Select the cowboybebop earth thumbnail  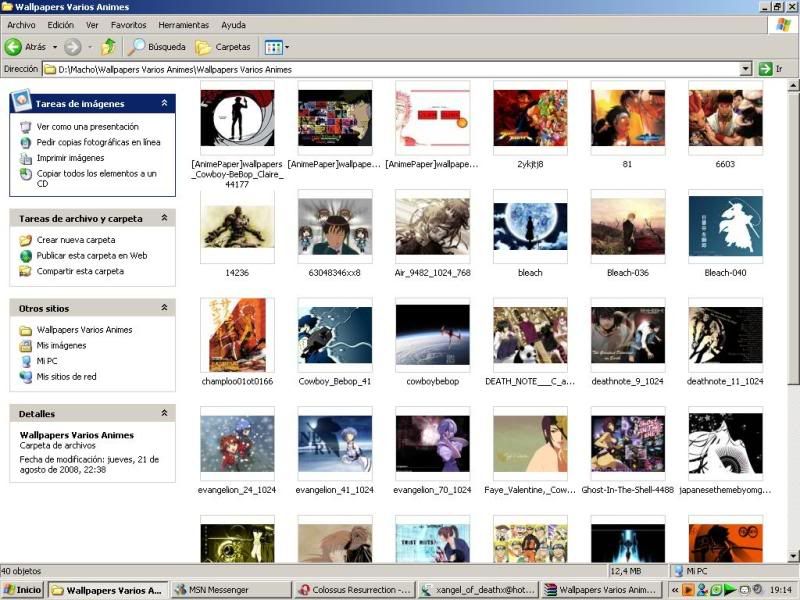tap(433, 335)
